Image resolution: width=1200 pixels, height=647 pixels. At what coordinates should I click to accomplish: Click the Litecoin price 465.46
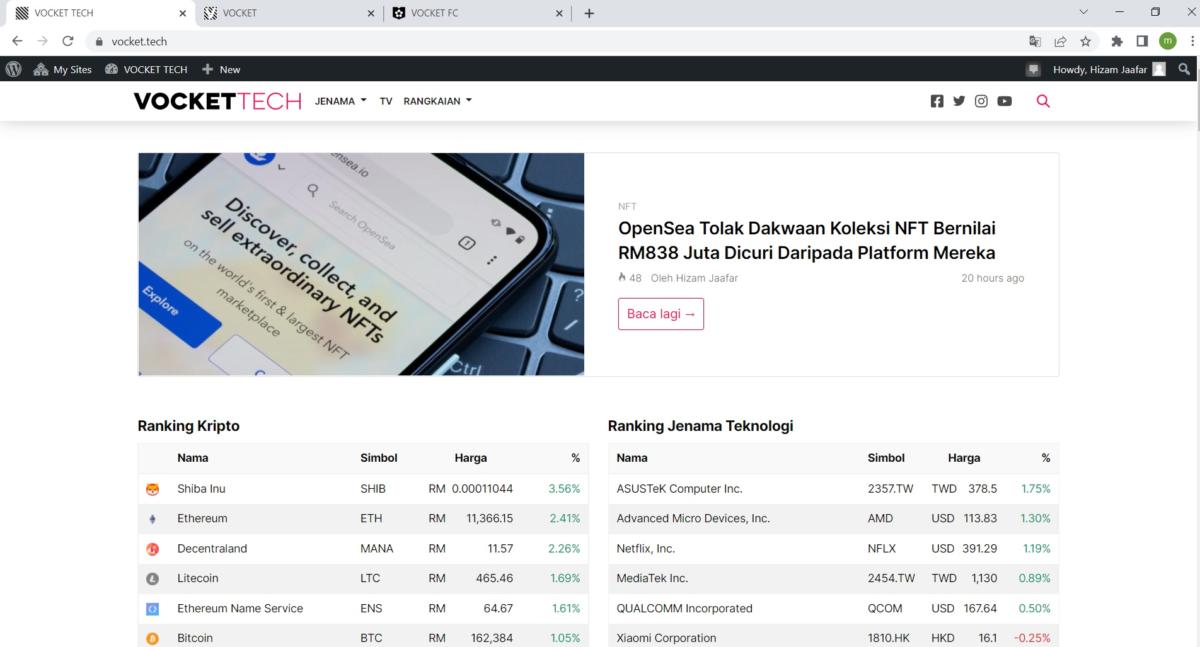tap(494, 579)
